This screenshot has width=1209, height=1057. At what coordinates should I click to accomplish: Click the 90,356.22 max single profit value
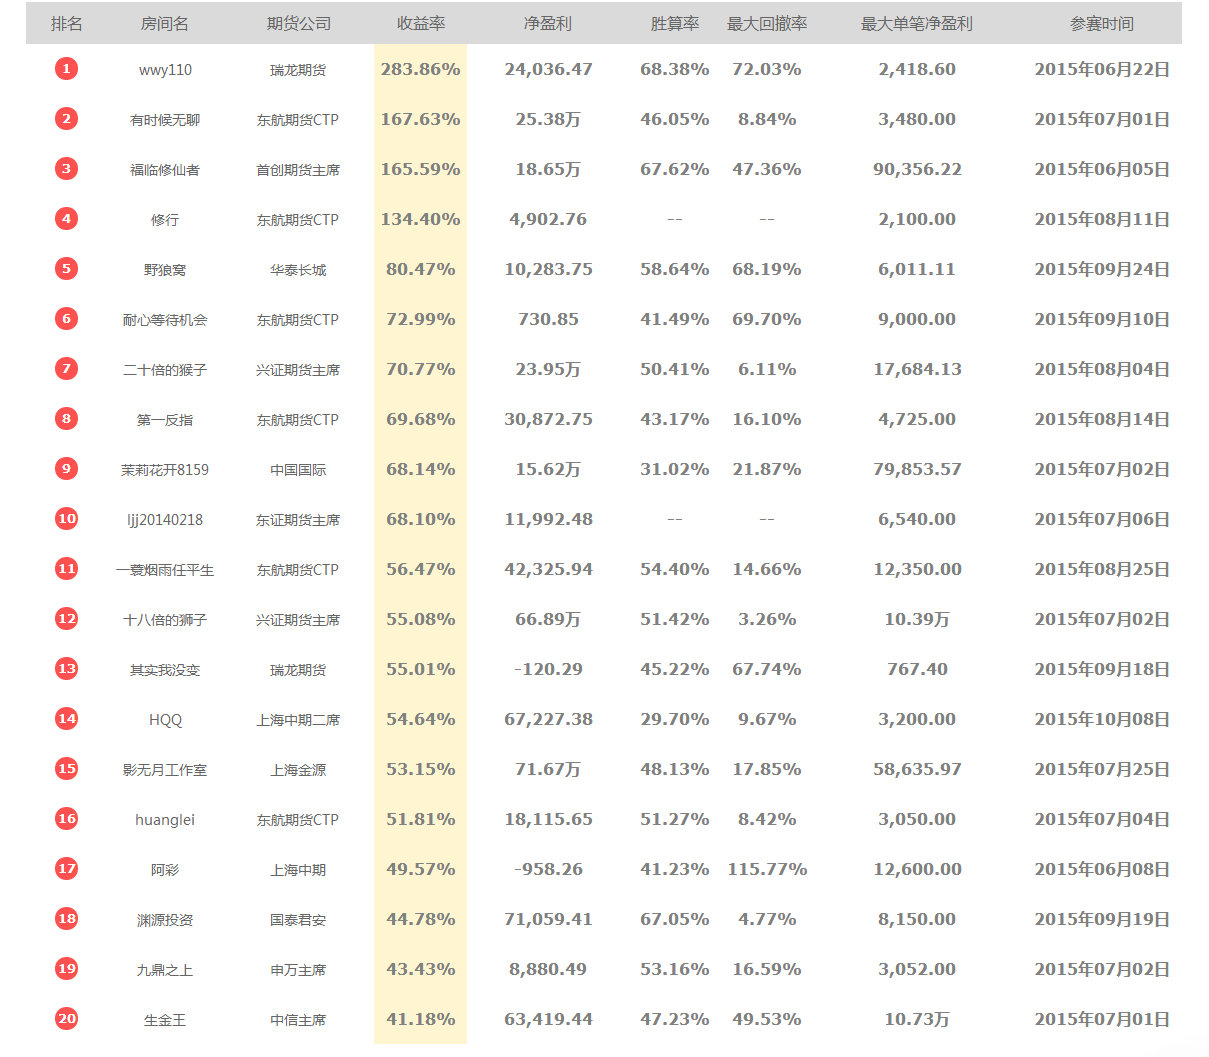pyautogui.click(x=917, y=169)
